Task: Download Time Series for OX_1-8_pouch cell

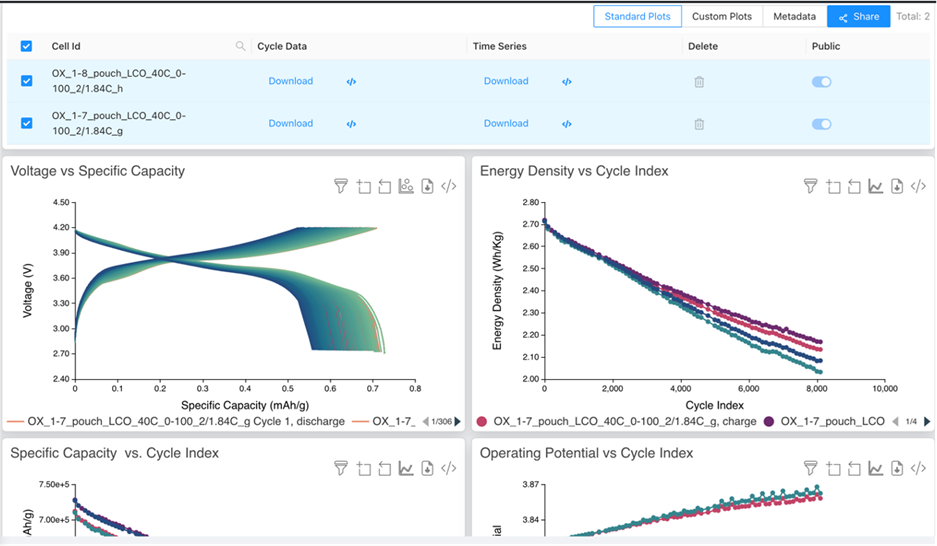Action: point(506,81)
